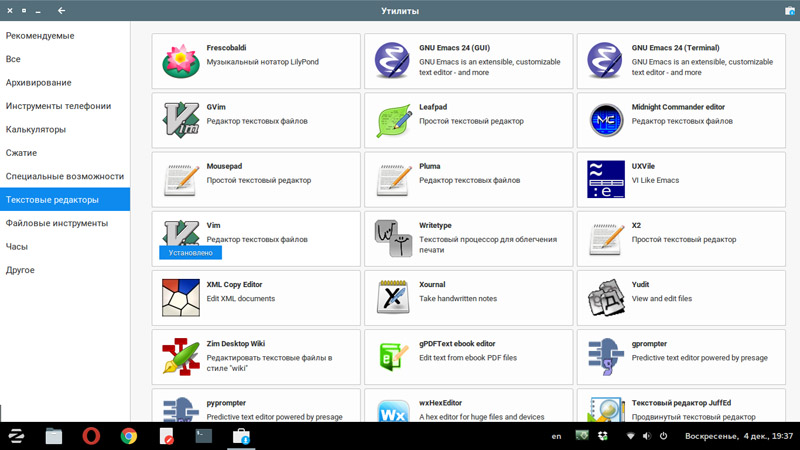Click the top-right store bag icon

[x=789, y=11]
